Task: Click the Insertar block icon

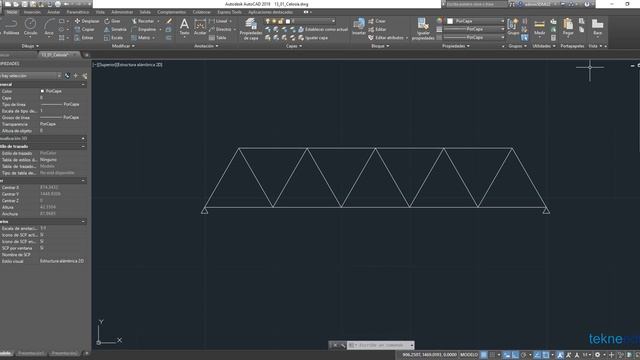Action: coord(359,27)
